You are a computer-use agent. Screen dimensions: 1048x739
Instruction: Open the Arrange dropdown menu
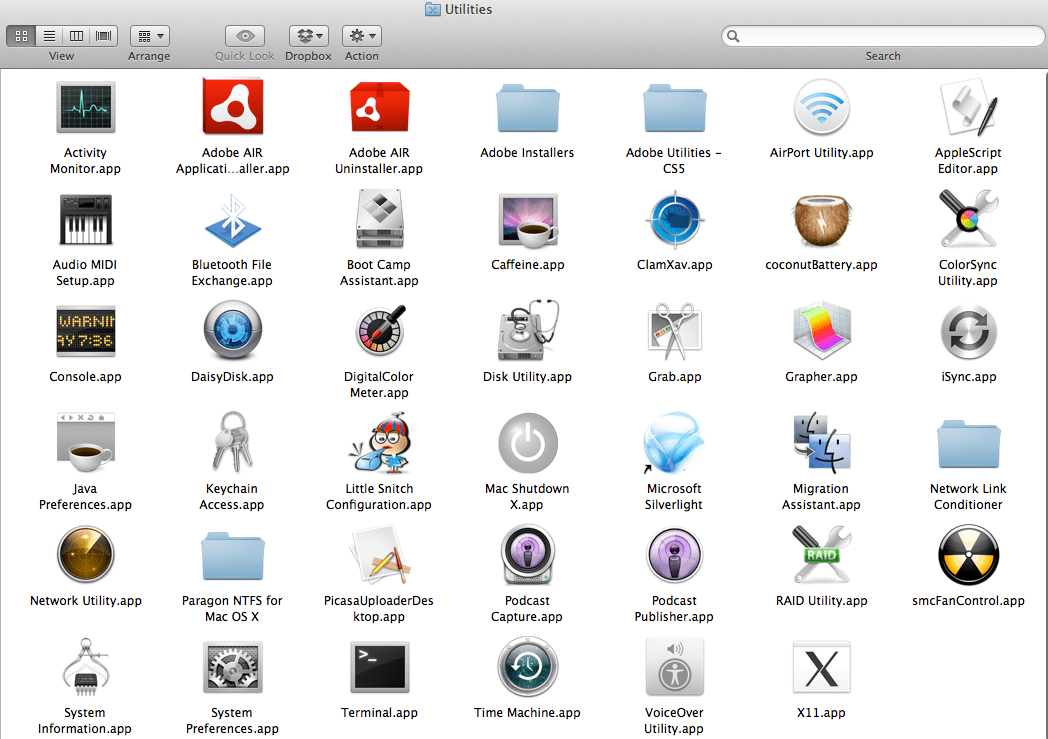(149, 35)
